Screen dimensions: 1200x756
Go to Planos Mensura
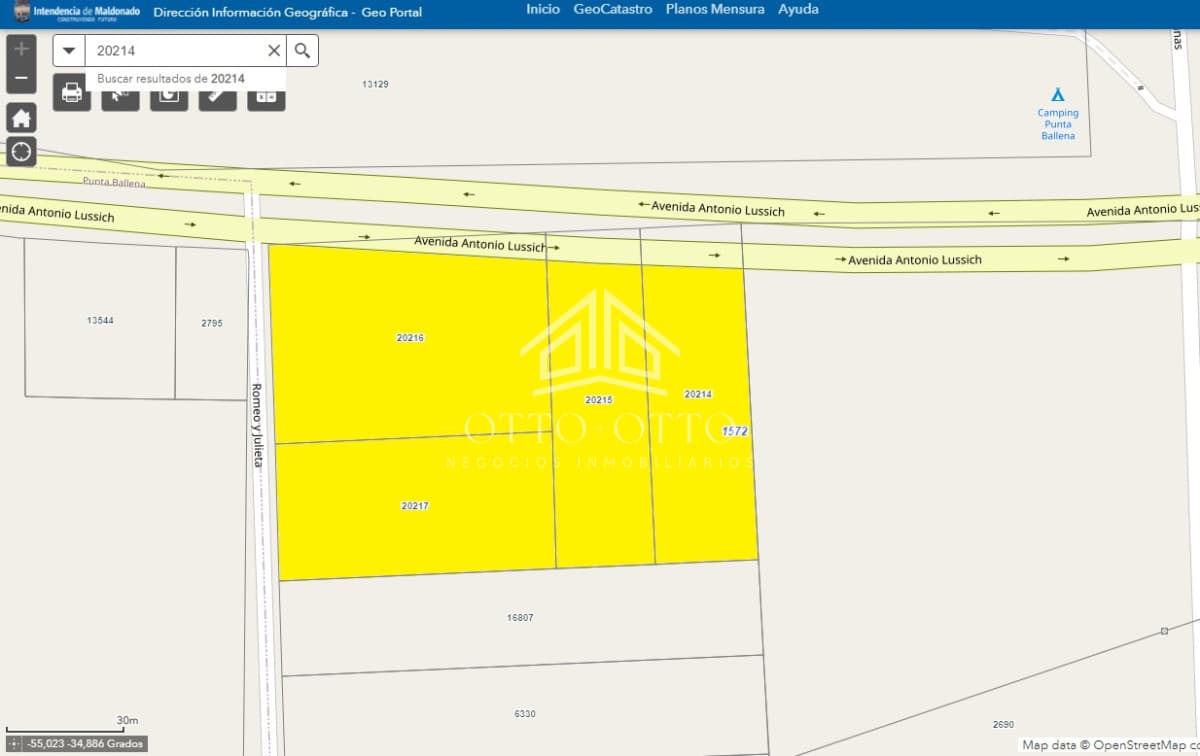coord(715,9)
